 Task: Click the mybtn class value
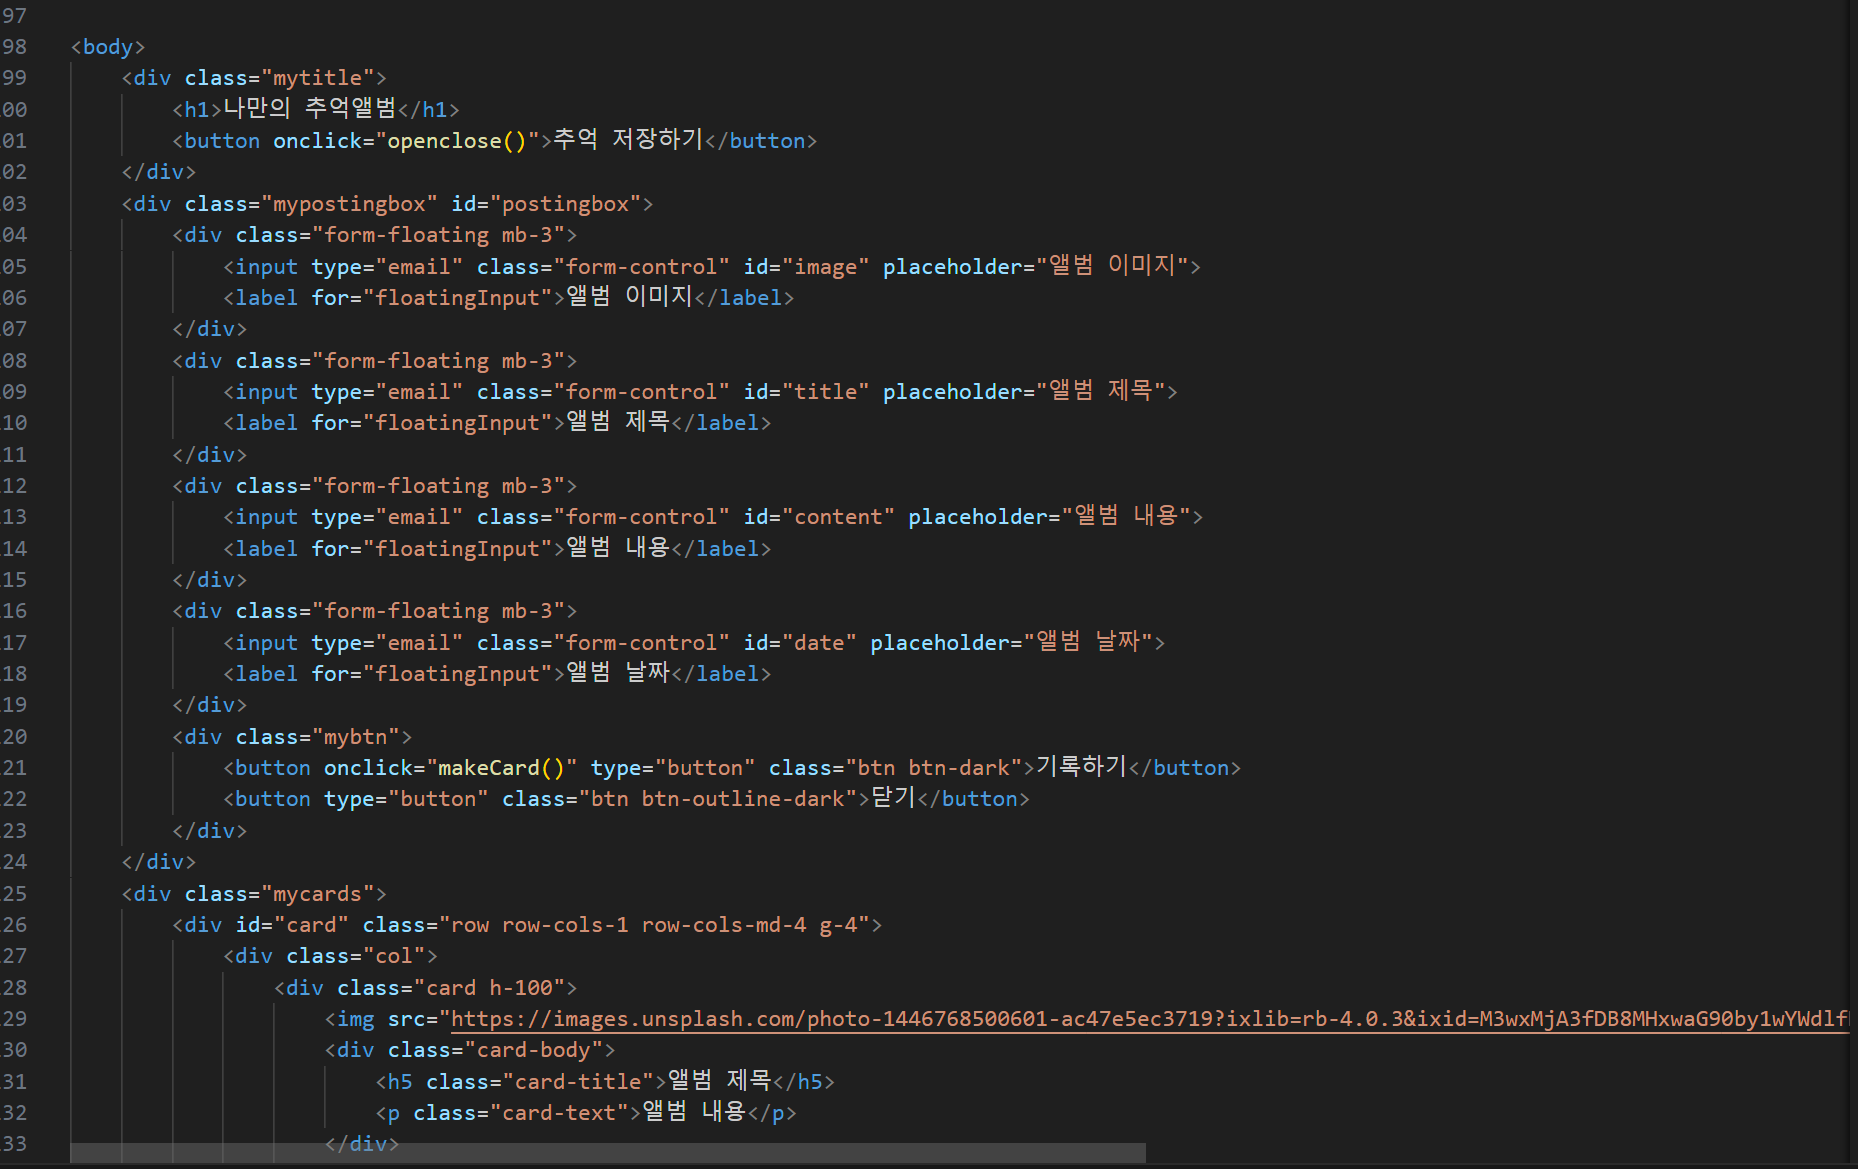point(355,737)
